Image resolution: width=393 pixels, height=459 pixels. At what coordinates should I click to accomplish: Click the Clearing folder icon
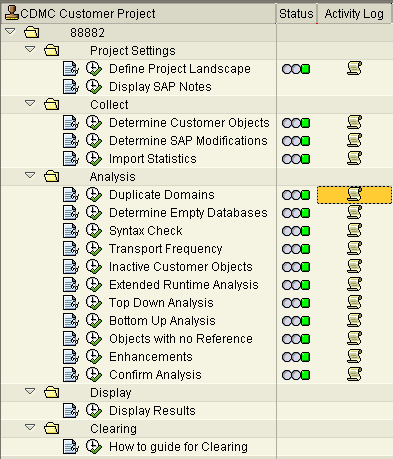point(52,428)
